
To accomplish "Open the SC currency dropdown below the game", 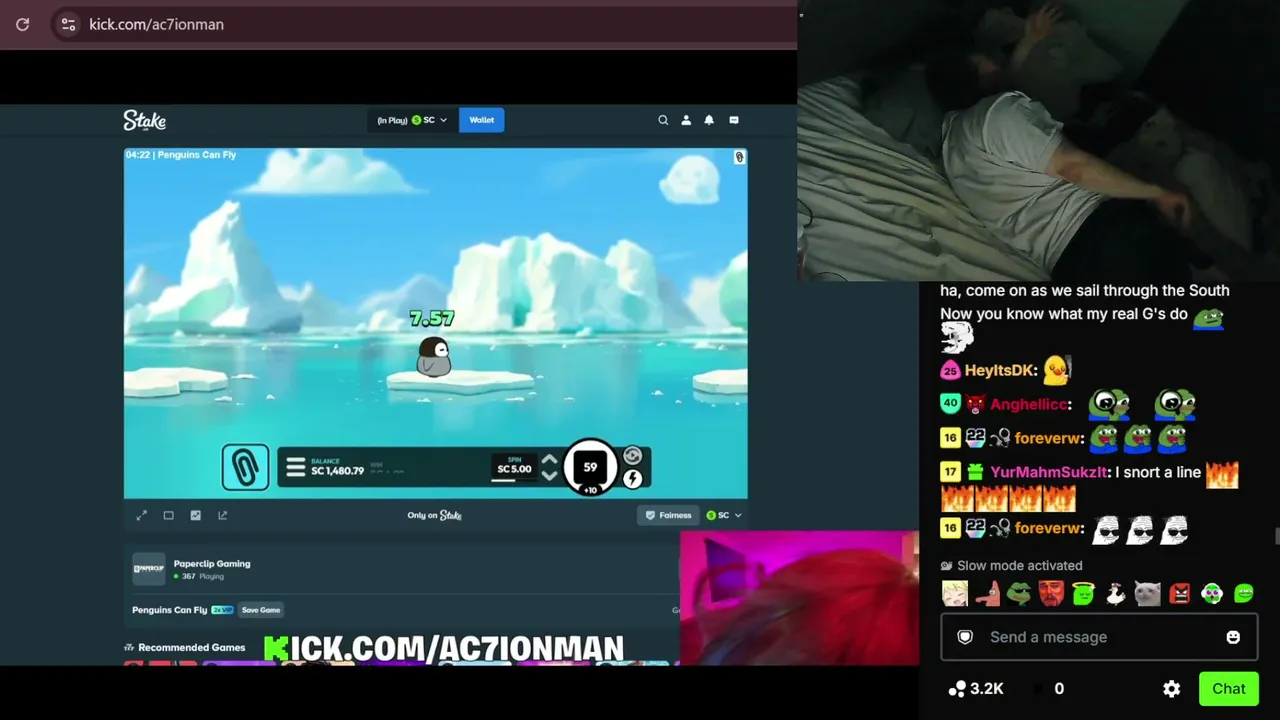I will click(724, 515).
